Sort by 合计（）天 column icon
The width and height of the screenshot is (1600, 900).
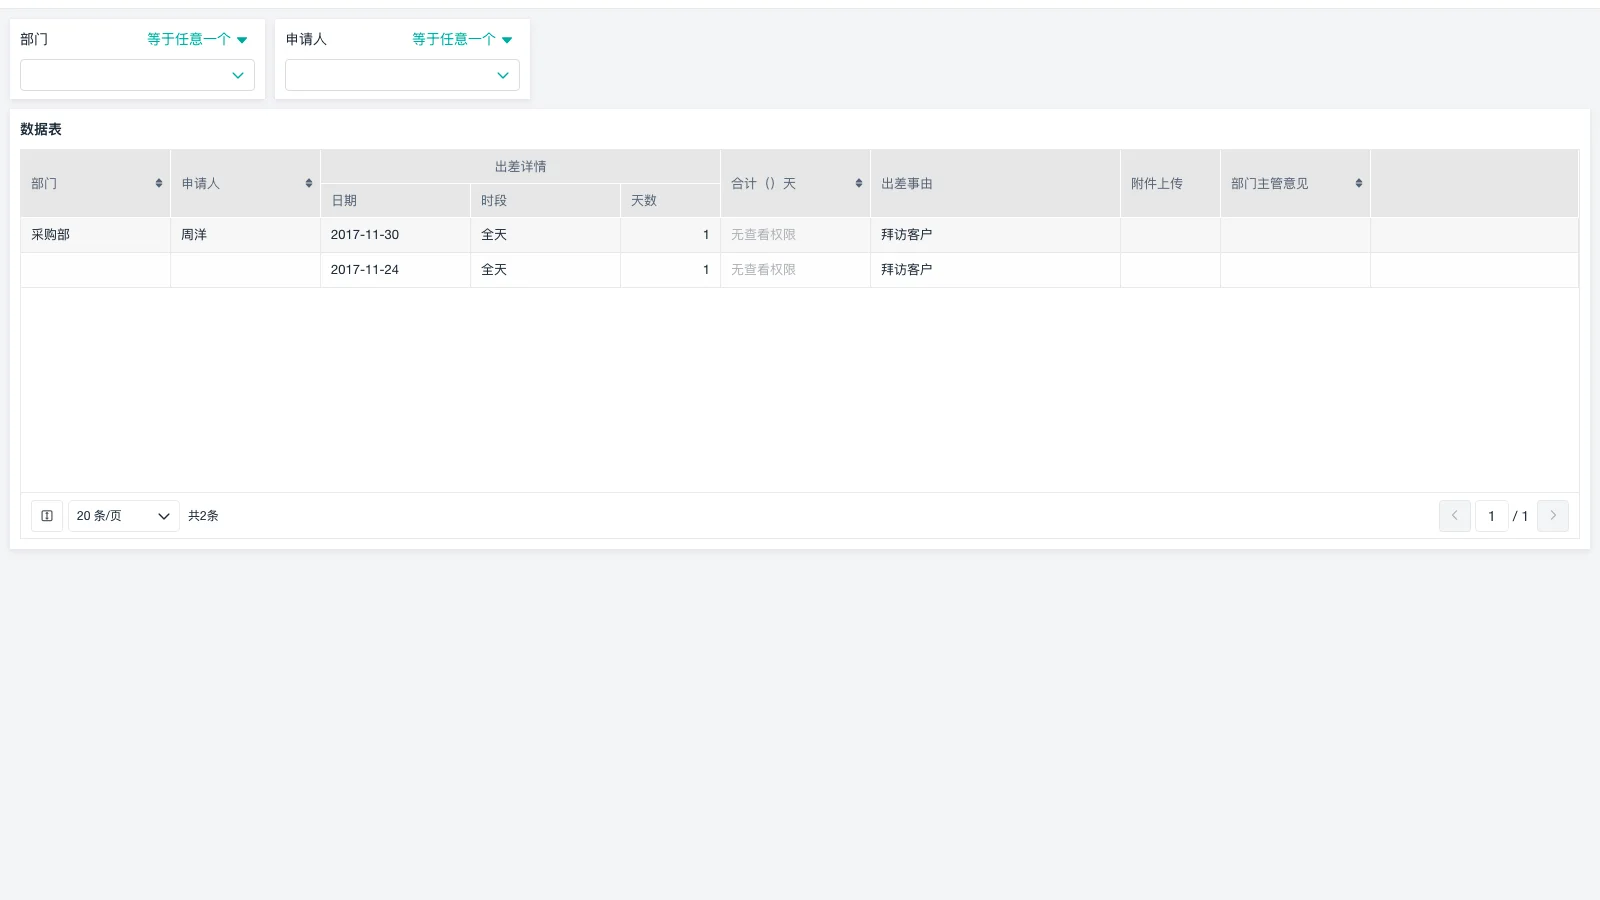click(x=859, y=184)
